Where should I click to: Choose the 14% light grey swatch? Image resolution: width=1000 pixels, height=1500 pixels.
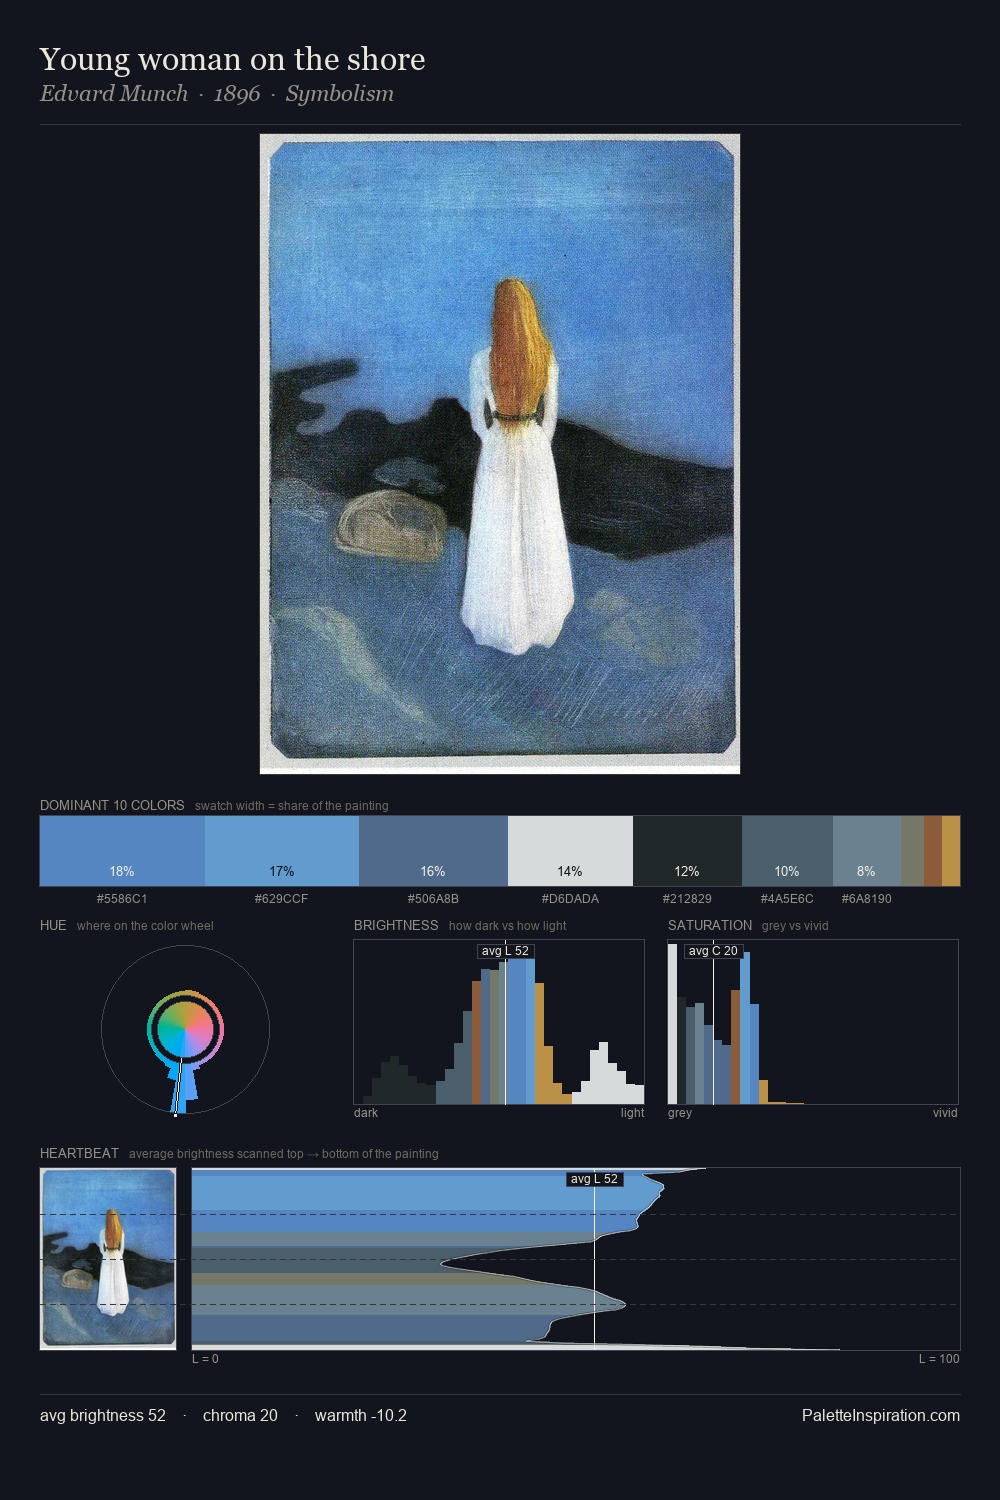pyautogui.click(x=570, y=851)
